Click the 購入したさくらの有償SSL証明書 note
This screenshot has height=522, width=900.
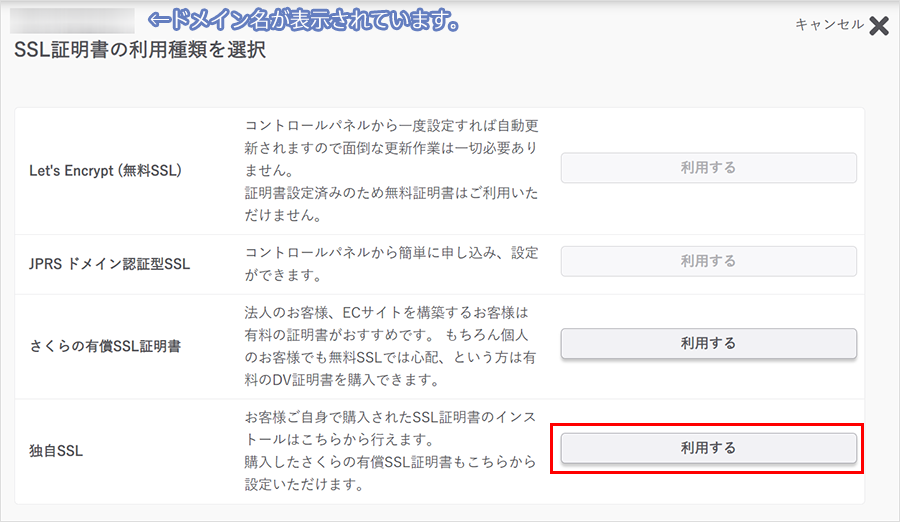(x=392, y=474)
